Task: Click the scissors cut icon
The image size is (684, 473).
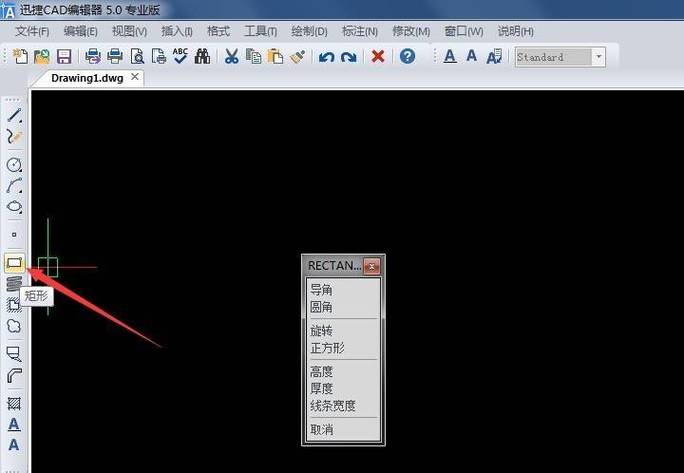Action: coord(232,57)
